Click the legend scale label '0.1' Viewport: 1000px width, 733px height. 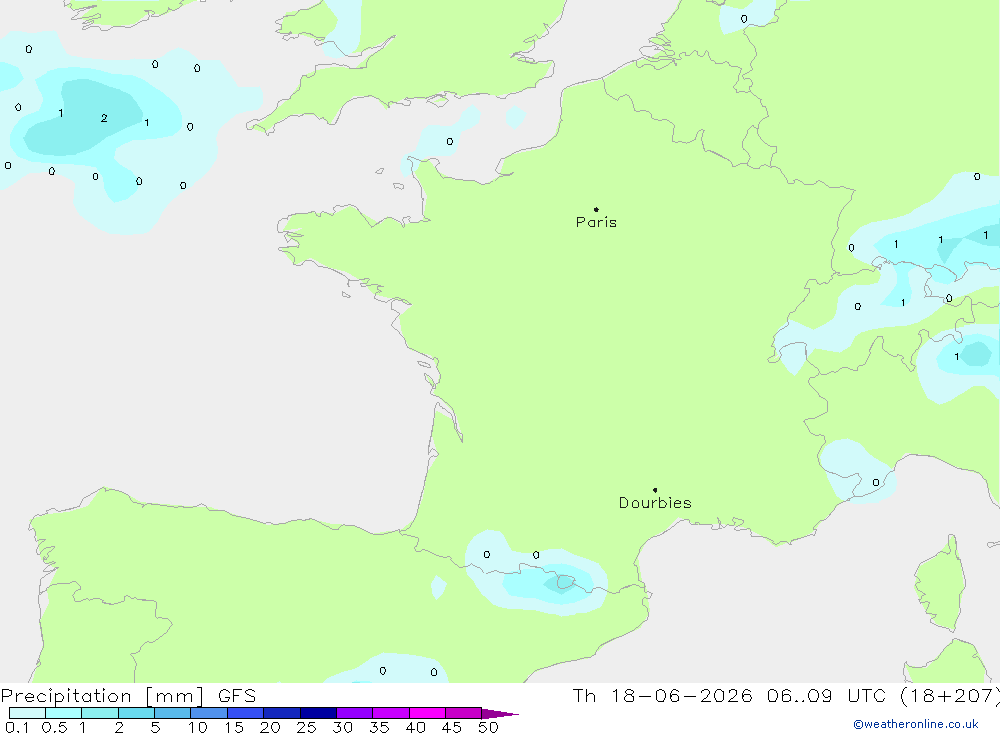[x=17, y=727]
